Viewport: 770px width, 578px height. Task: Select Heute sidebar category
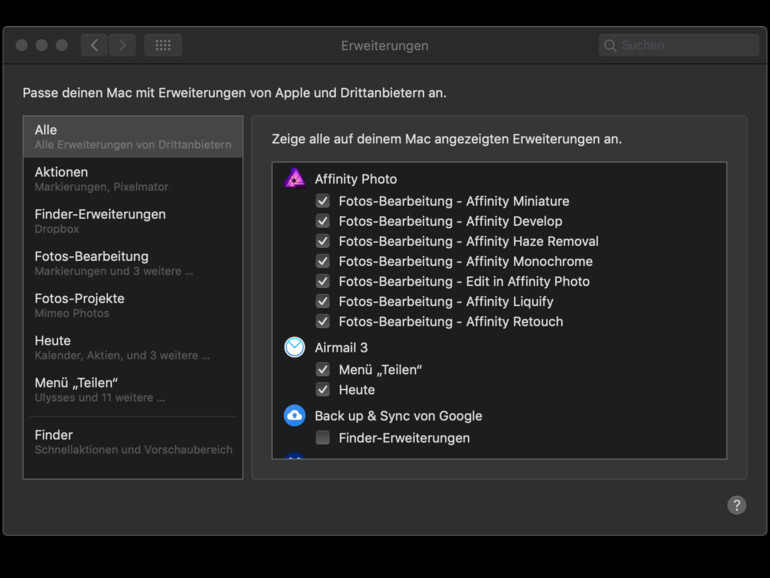point(133,348)
